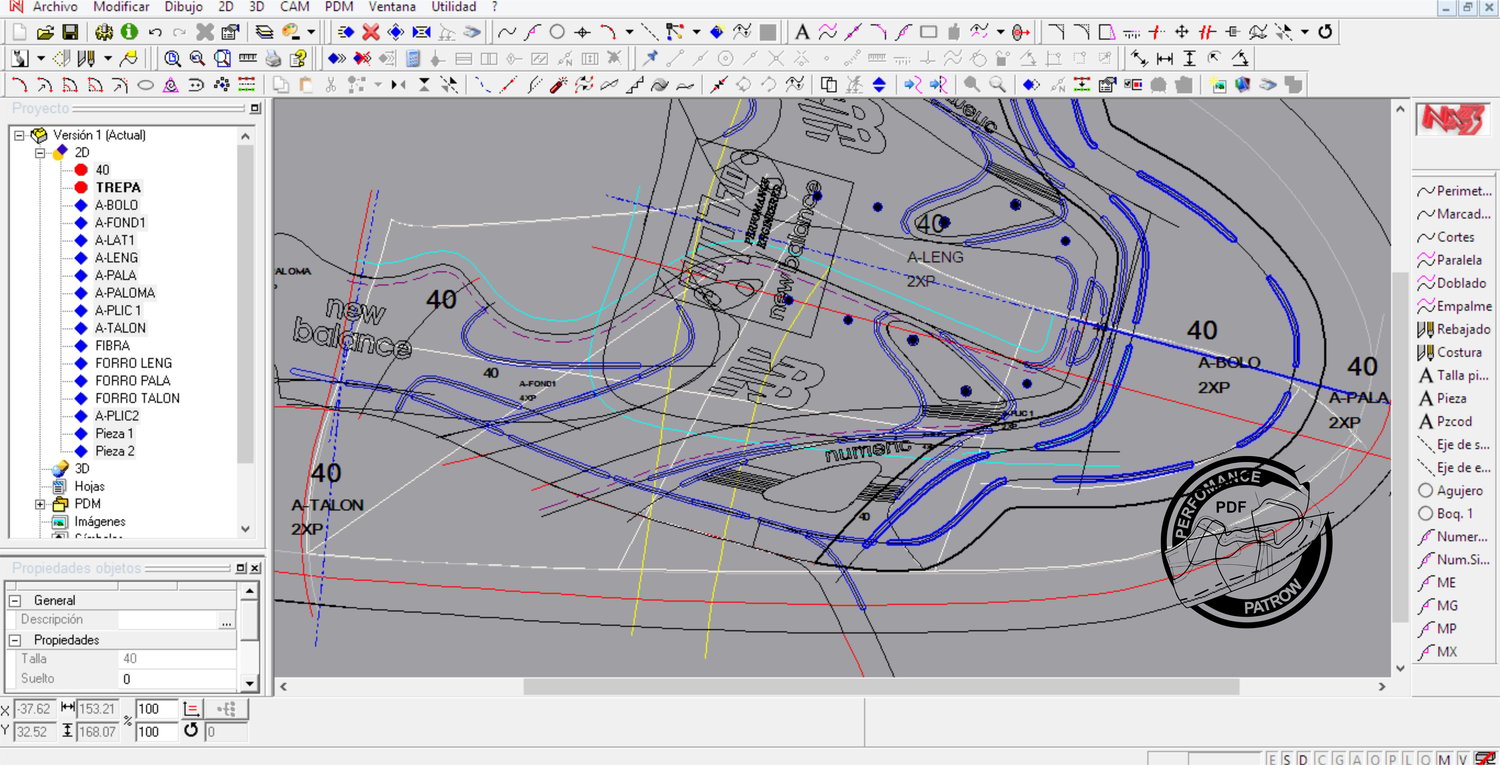The height and width of the screenshot is (765, 1500).
Task: Toggle the S indicator in status bar
Action: [x=1287, y=759]
